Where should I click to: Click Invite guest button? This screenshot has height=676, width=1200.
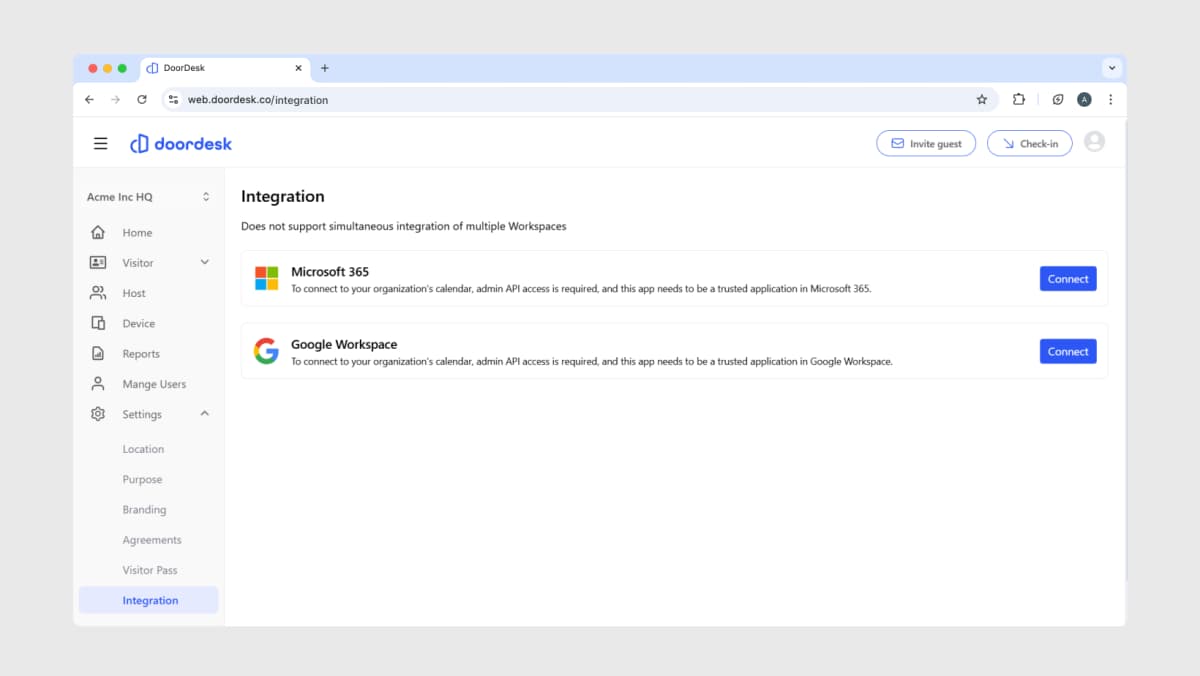(926, 143)
